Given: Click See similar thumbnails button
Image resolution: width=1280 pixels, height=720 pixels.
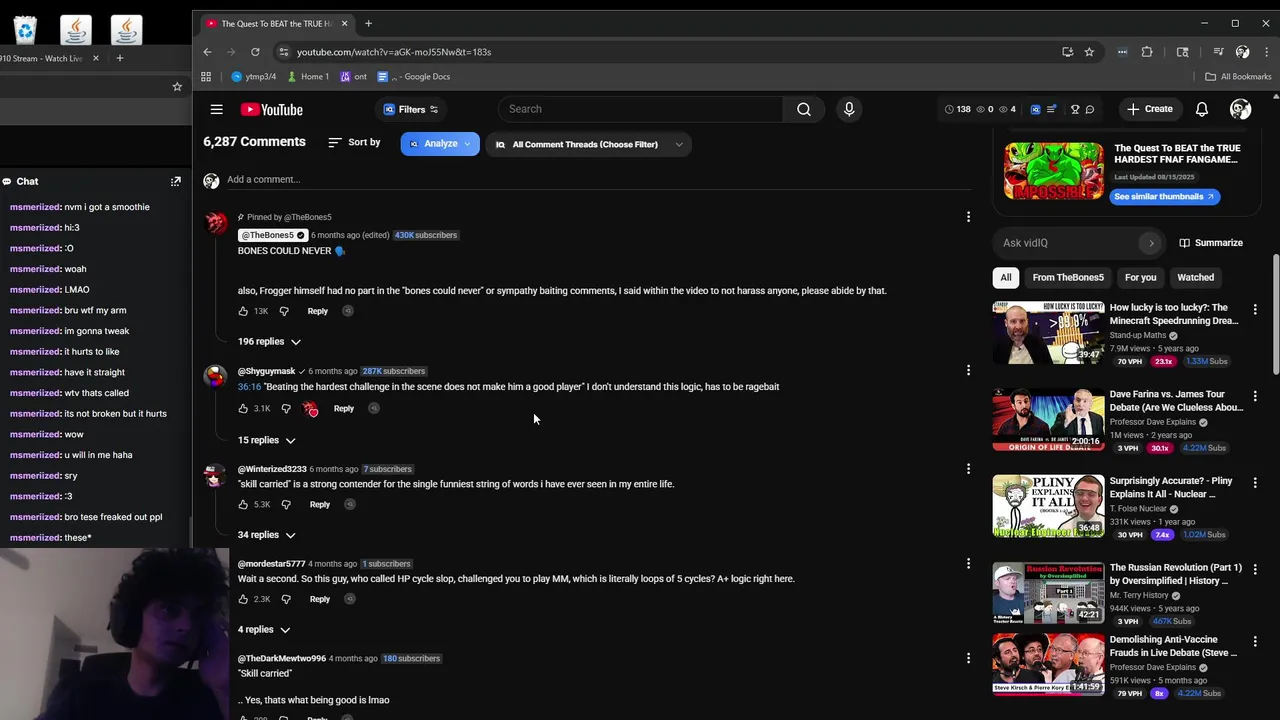Looking at the screenshot, I should [1164, 197].
